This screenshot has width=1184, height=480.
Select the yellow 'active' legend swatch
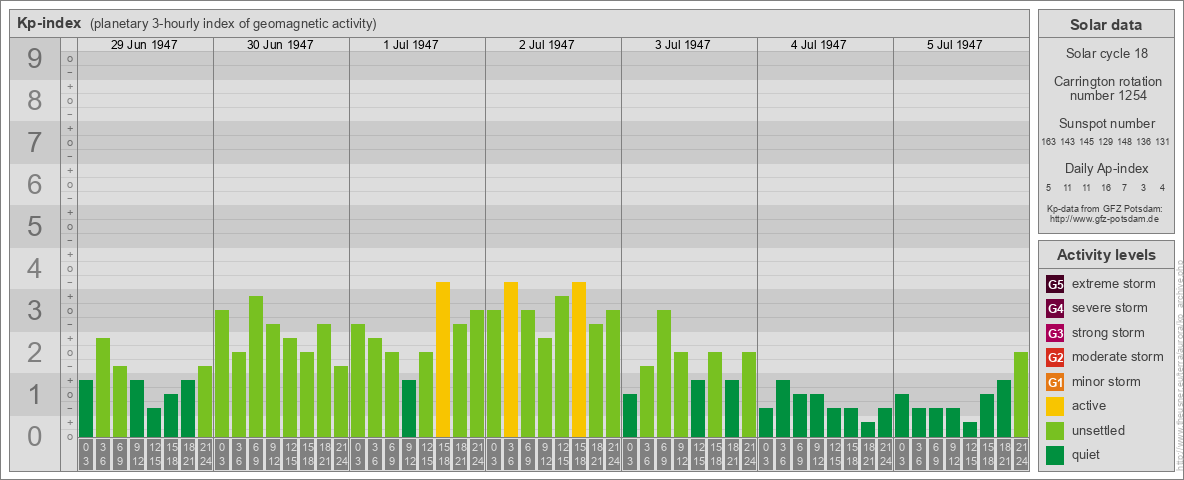(1055, 406)
